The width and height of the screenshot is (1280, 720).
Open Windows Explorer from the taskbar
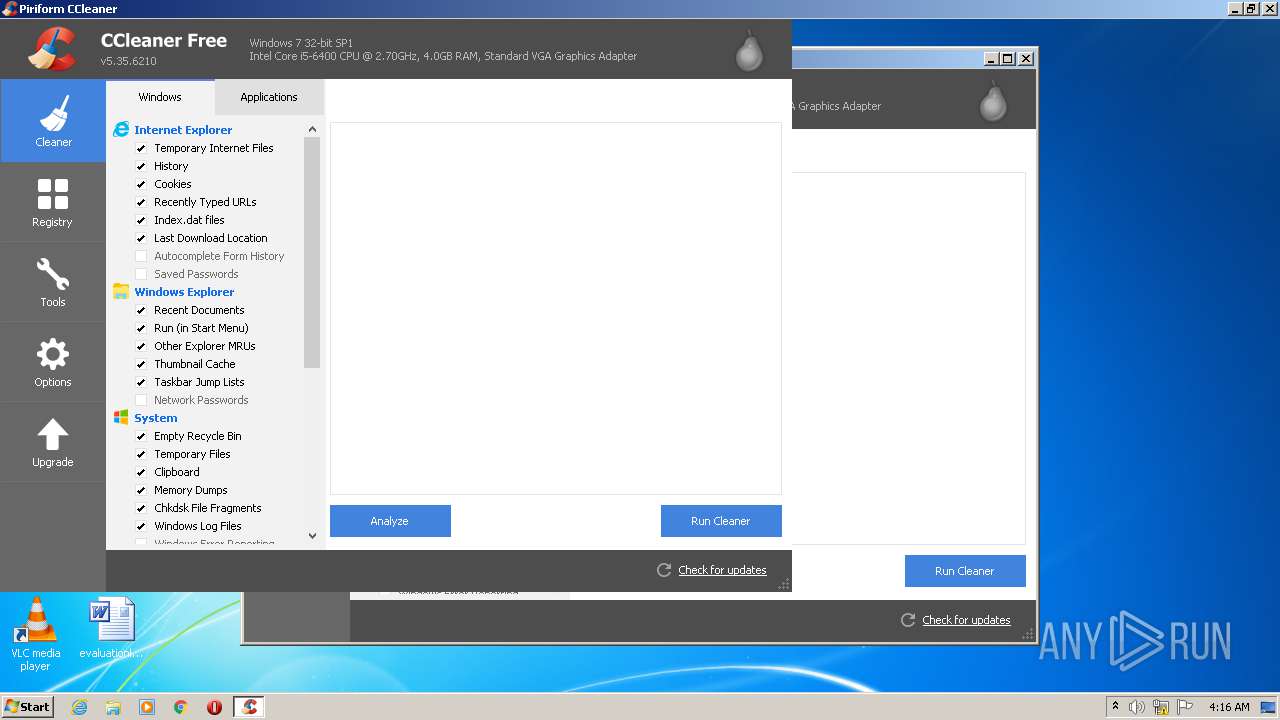[x=113, y=707]
